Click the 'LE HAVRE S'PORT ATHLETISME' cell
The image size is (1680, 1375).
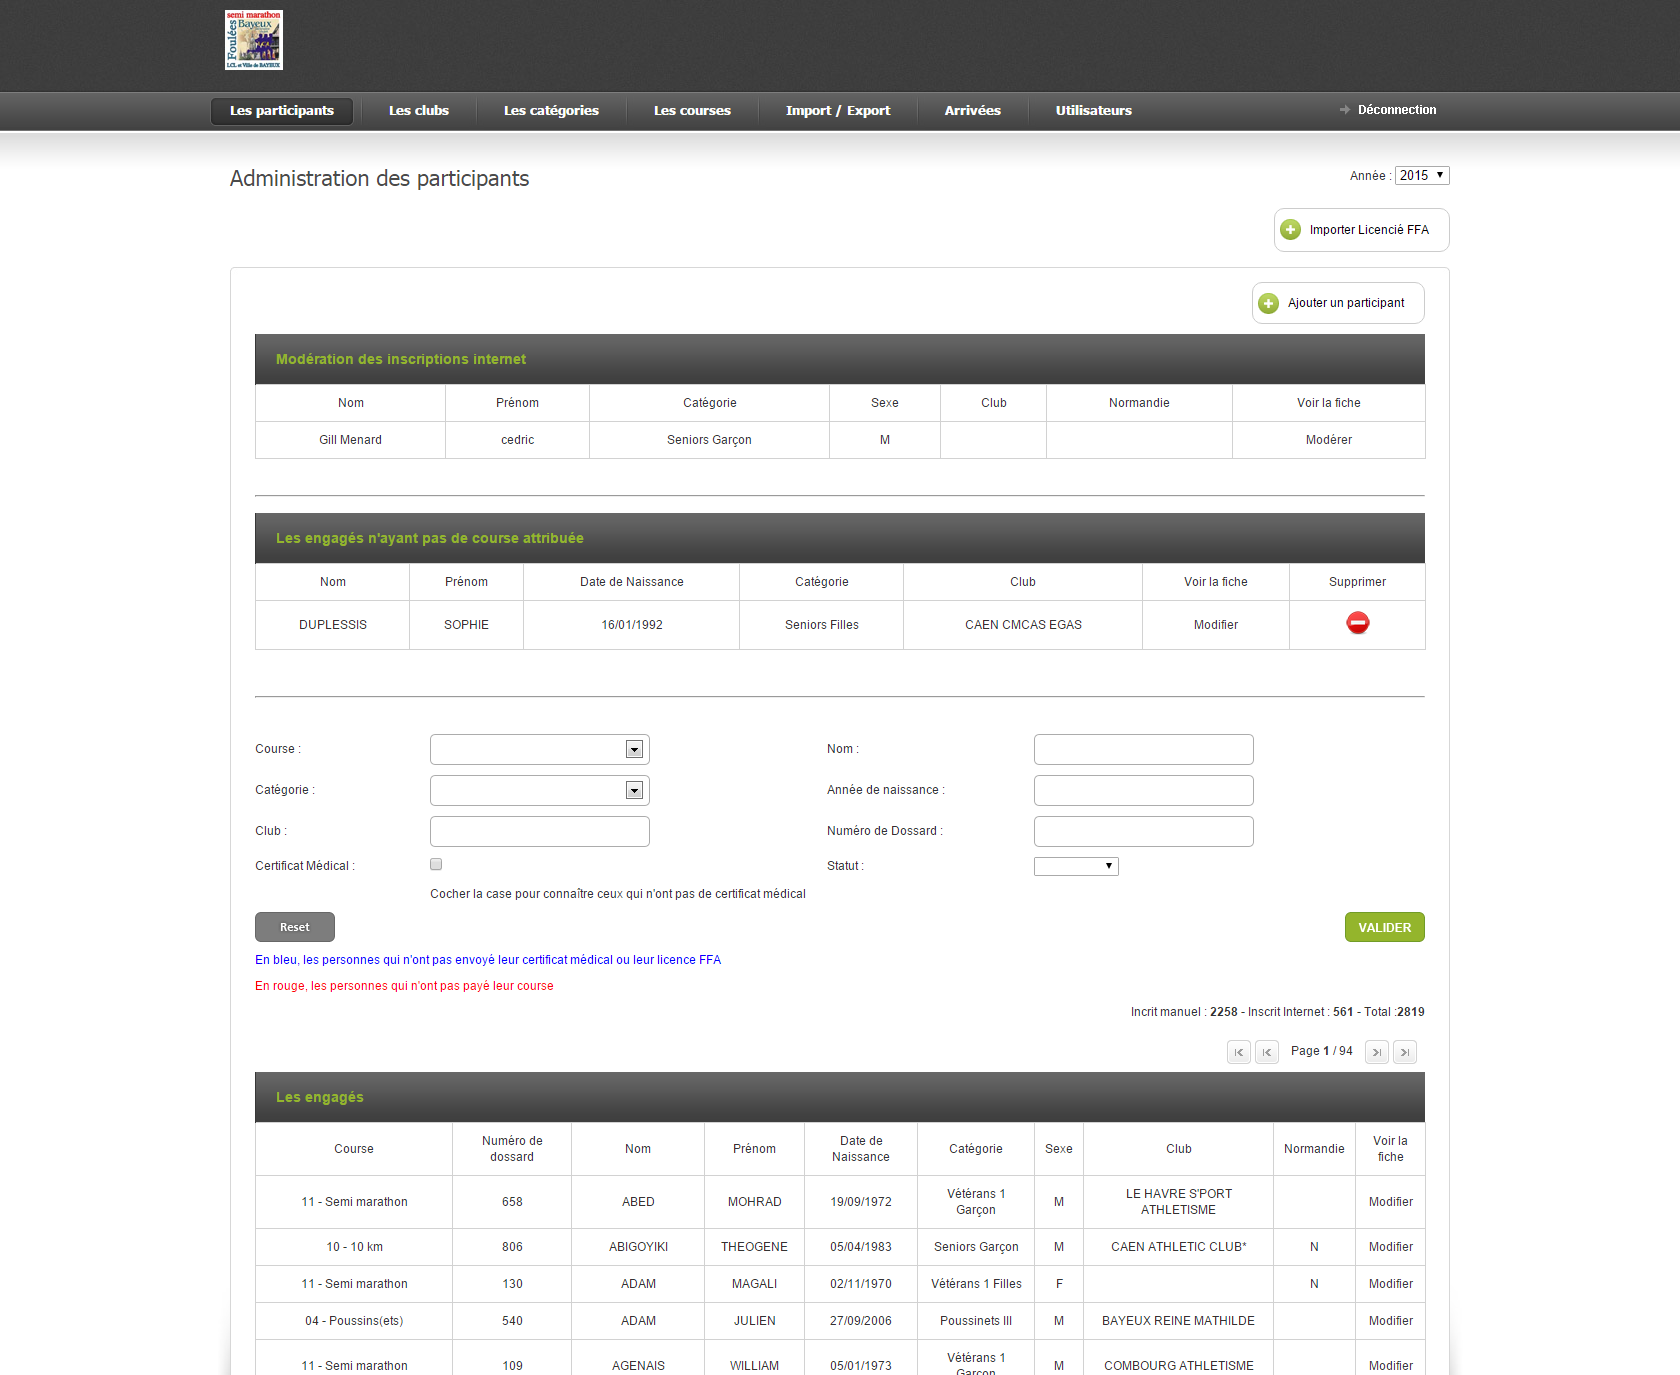tap(1178, 1202)
